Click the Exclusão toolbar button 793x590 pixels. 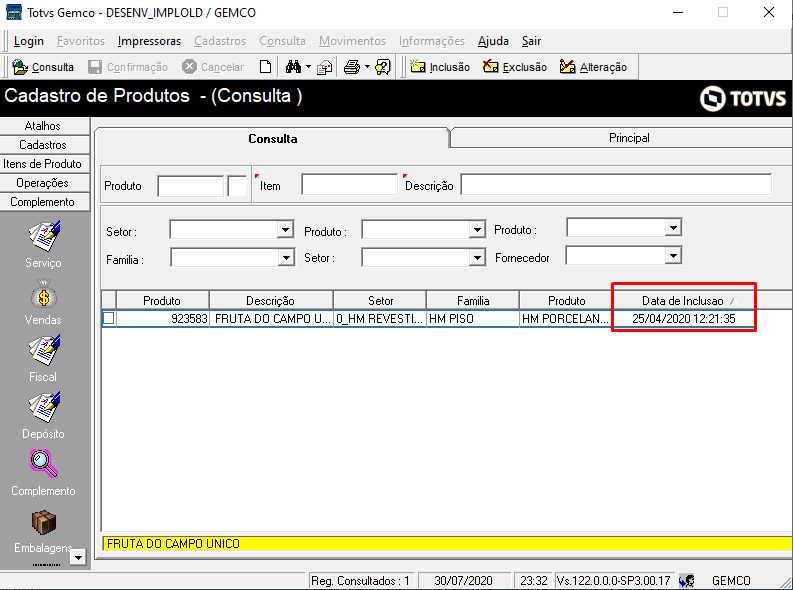(x=515, y=67)
